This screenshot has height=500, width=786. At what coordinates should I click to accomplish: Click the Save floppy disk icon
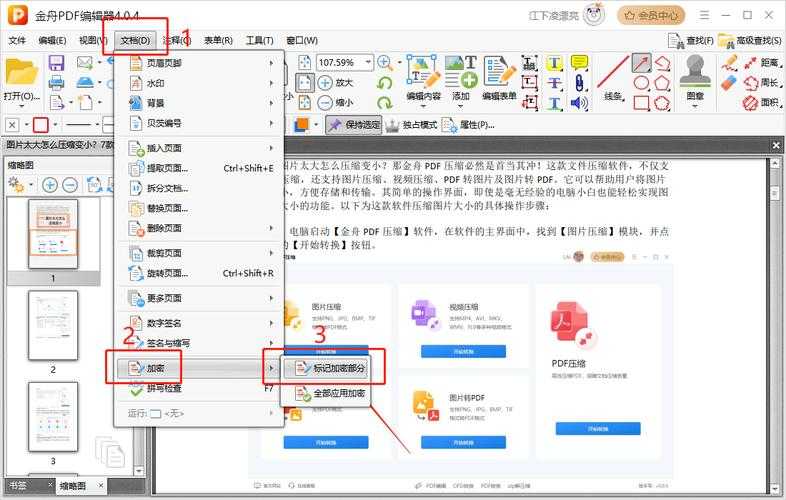click(56, 63)
